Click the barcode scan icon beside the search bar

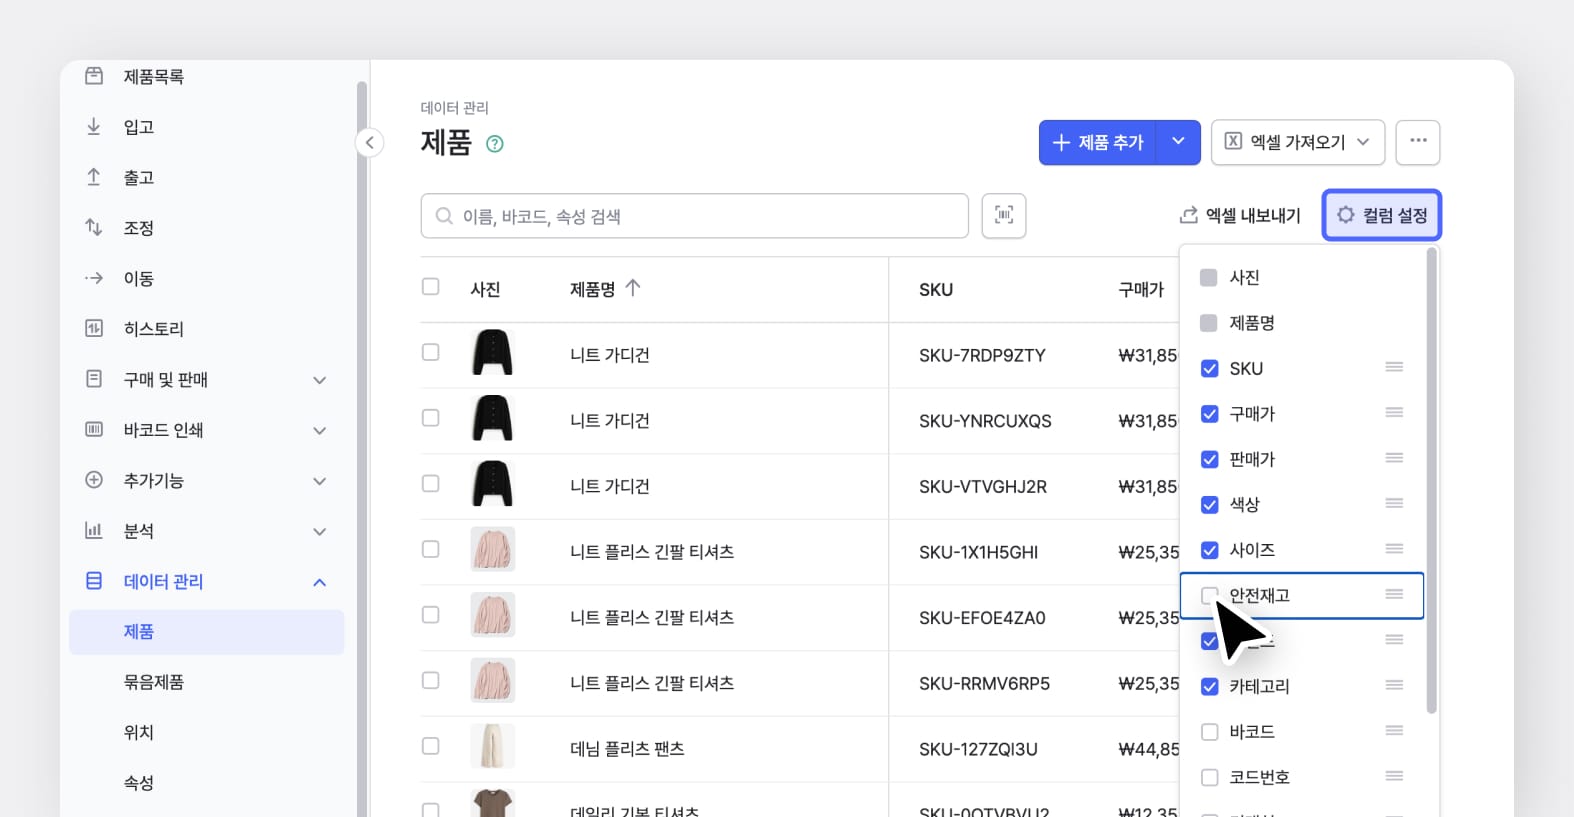click(1003, 215)
